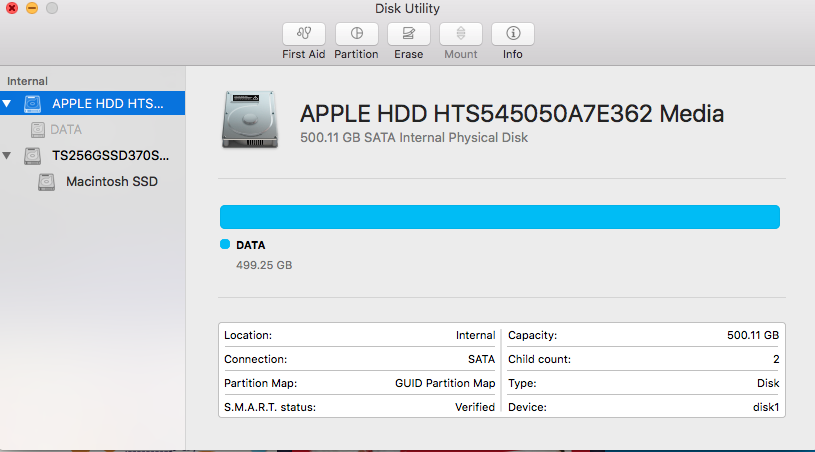The width and height of the screenshot is (815, 452).
Task: Select APPLE HDD HTS... in sidebar
Action: pyautogui.click(x=93, y=103)
